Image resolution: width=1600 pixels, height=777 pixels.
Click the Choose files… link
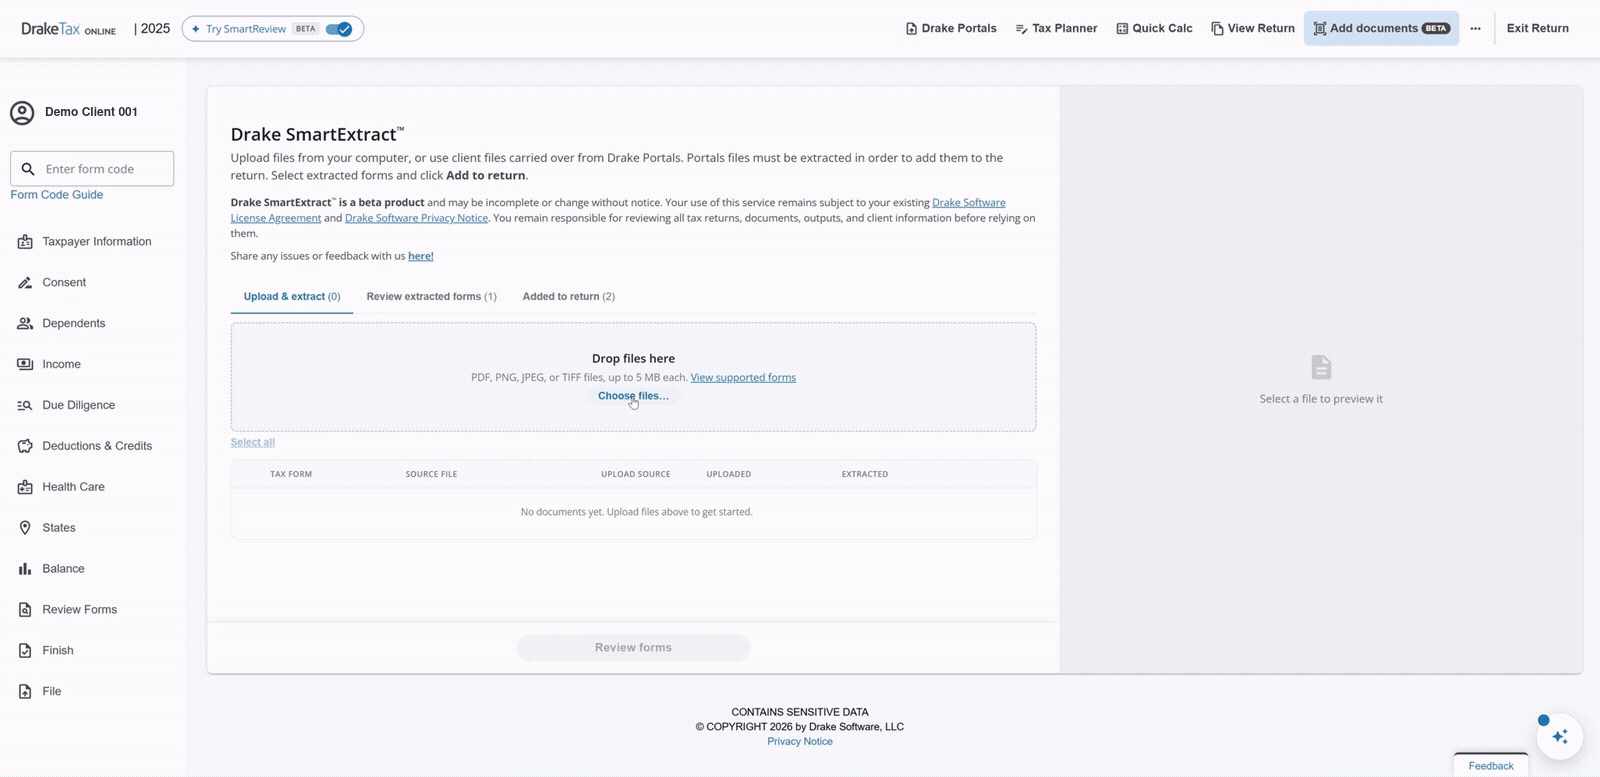(x=633, y=396)
